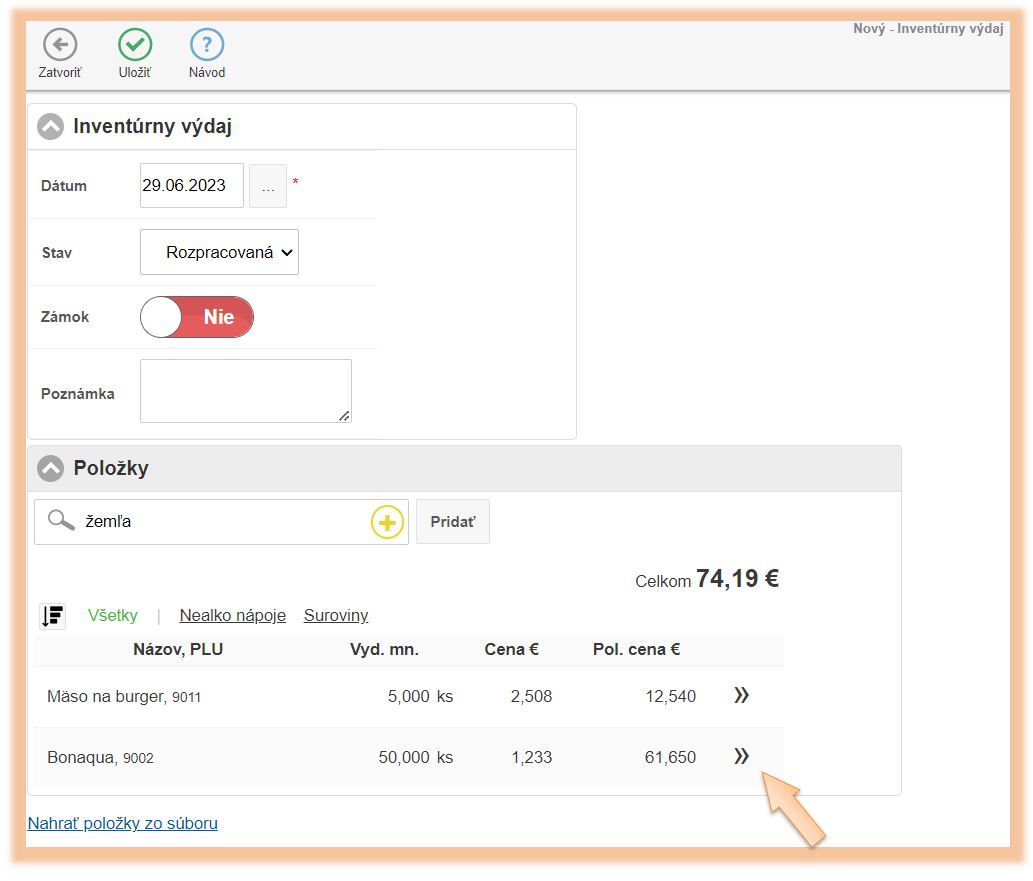1033x881 pixels.
Task: Open date picker button next to Dátum
Action: (x=268, y=186)
